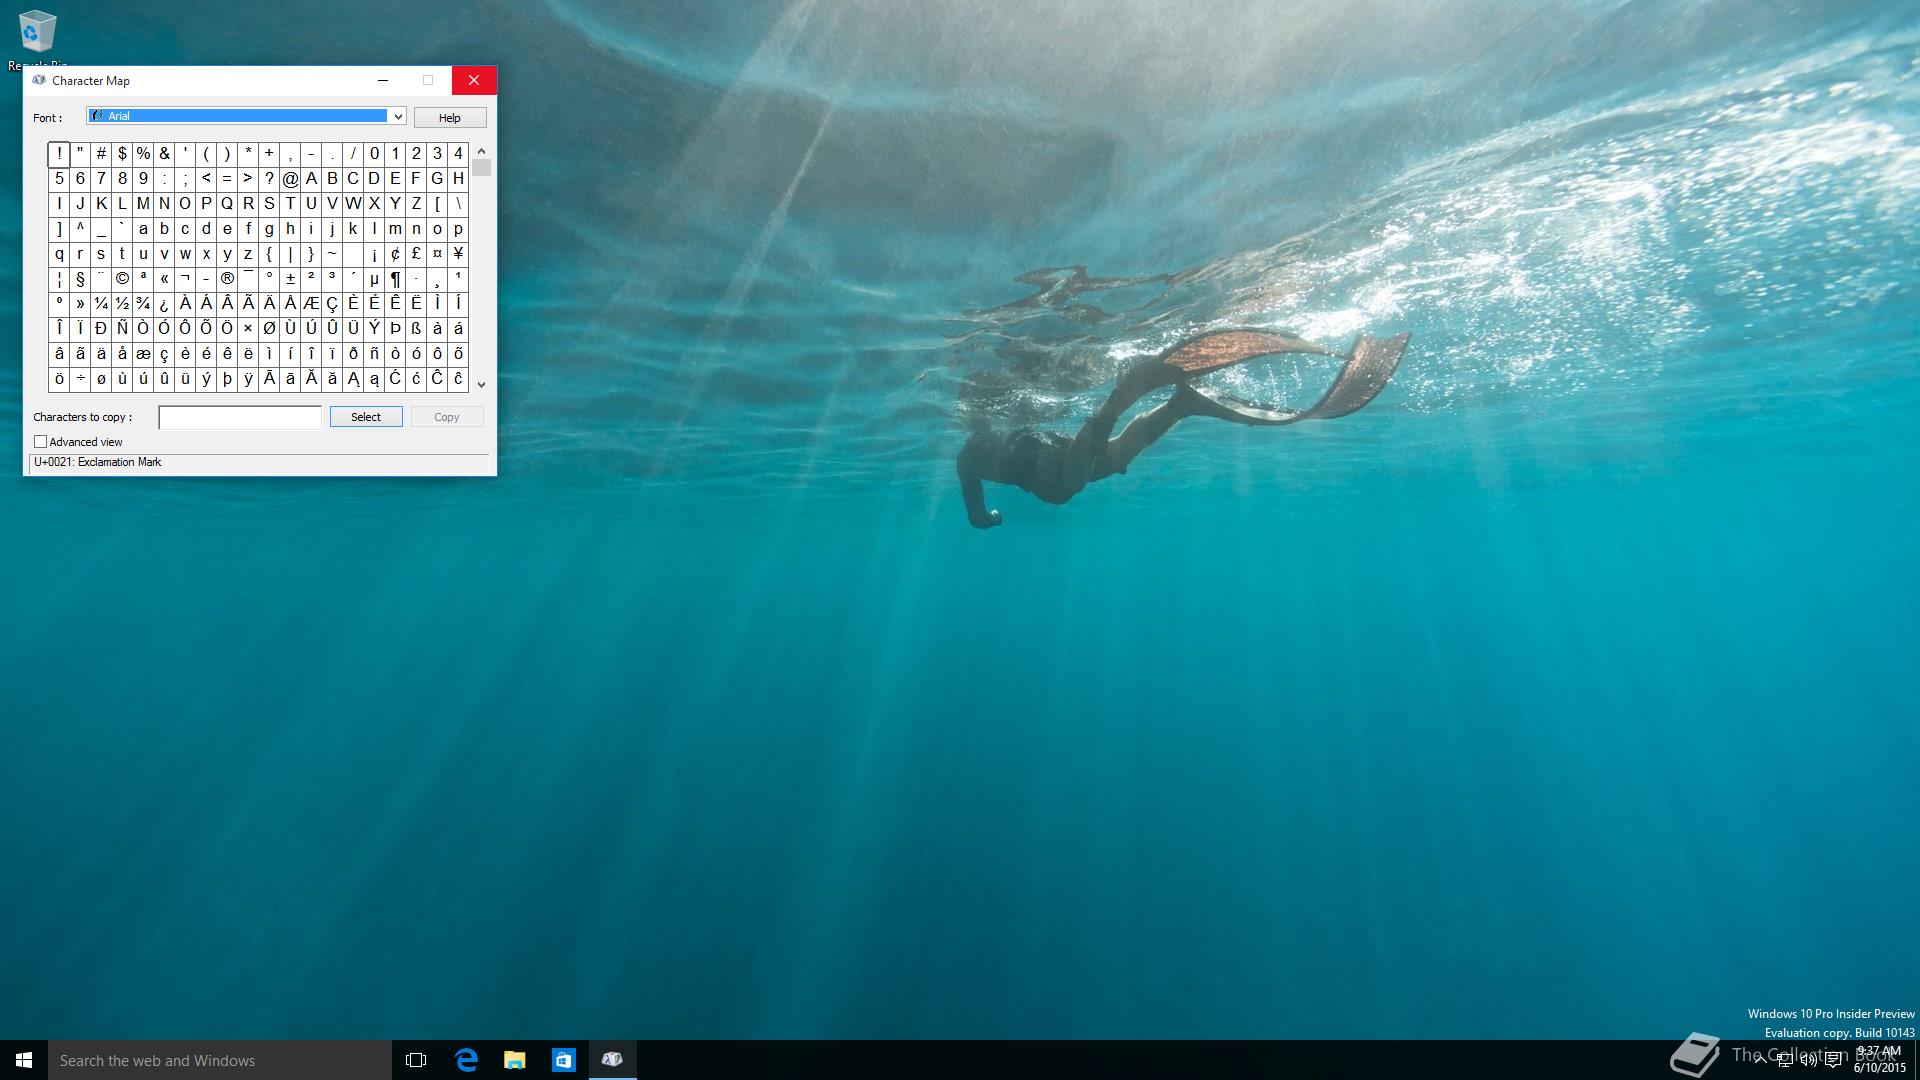Pick the one-quarter ¼ fraction
The height and width of the screenshot is (1080, 1920).
tap(101, 304)
